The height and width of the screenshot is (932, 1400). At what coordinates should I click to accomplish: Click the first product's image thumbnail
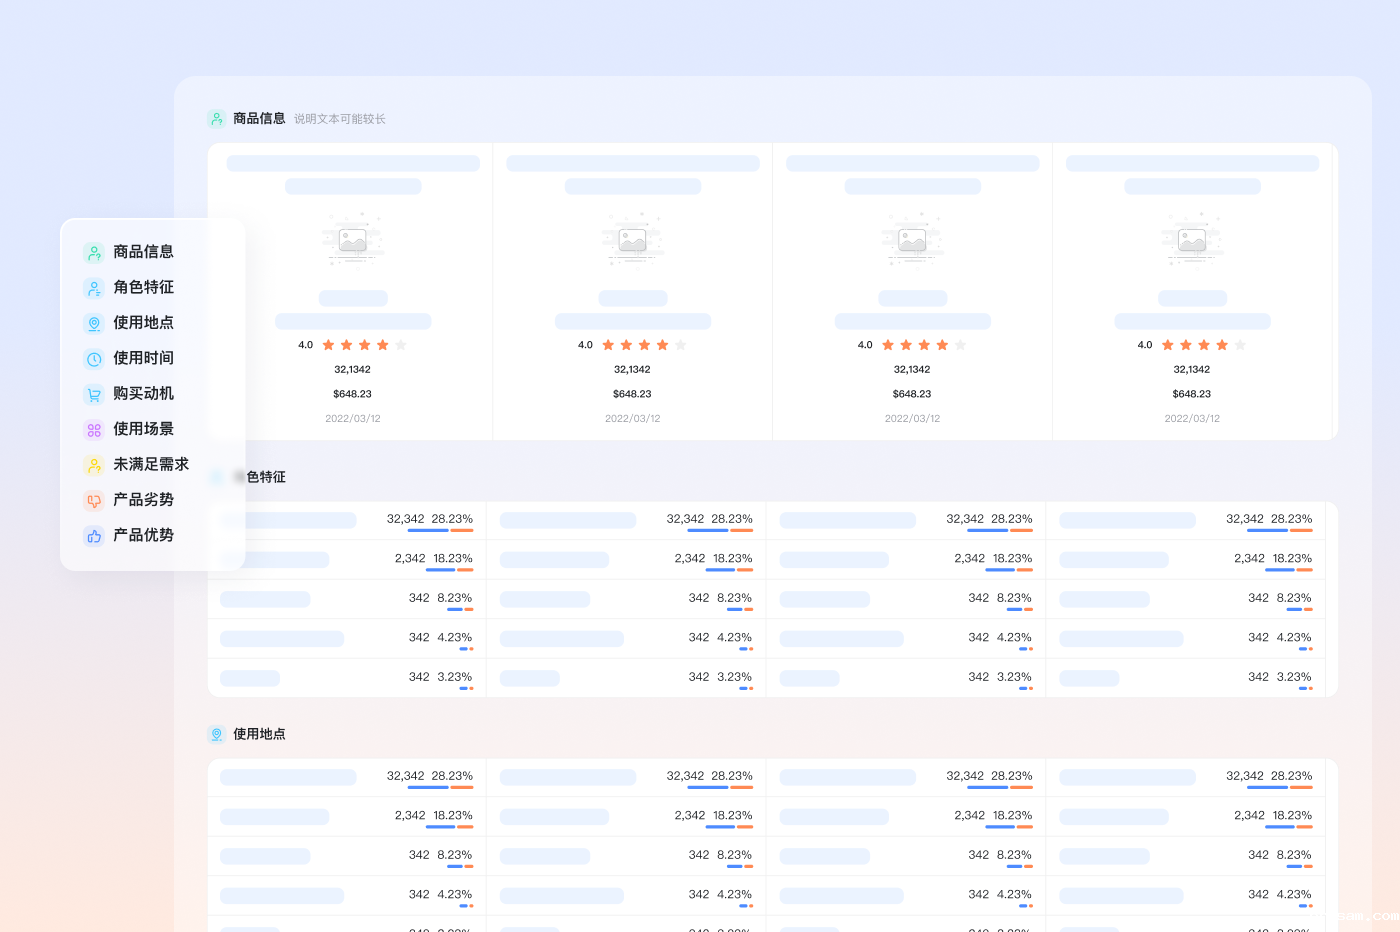click(353, 240)
